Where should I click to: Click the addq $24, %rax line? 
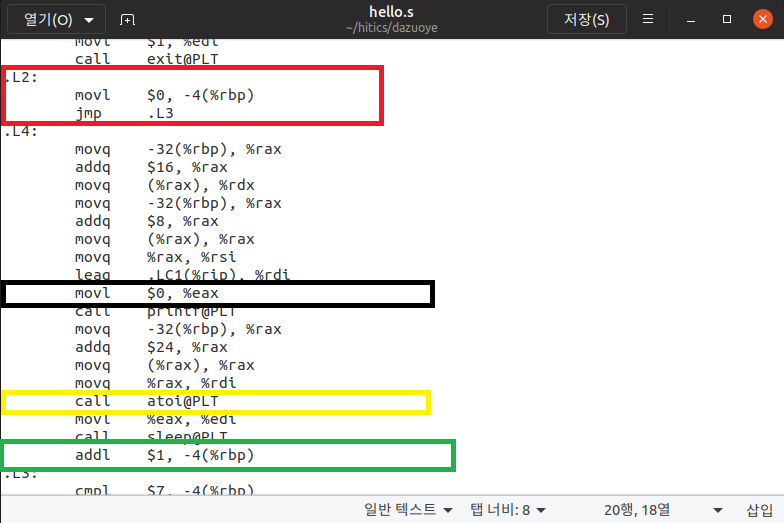coord(151,347)
